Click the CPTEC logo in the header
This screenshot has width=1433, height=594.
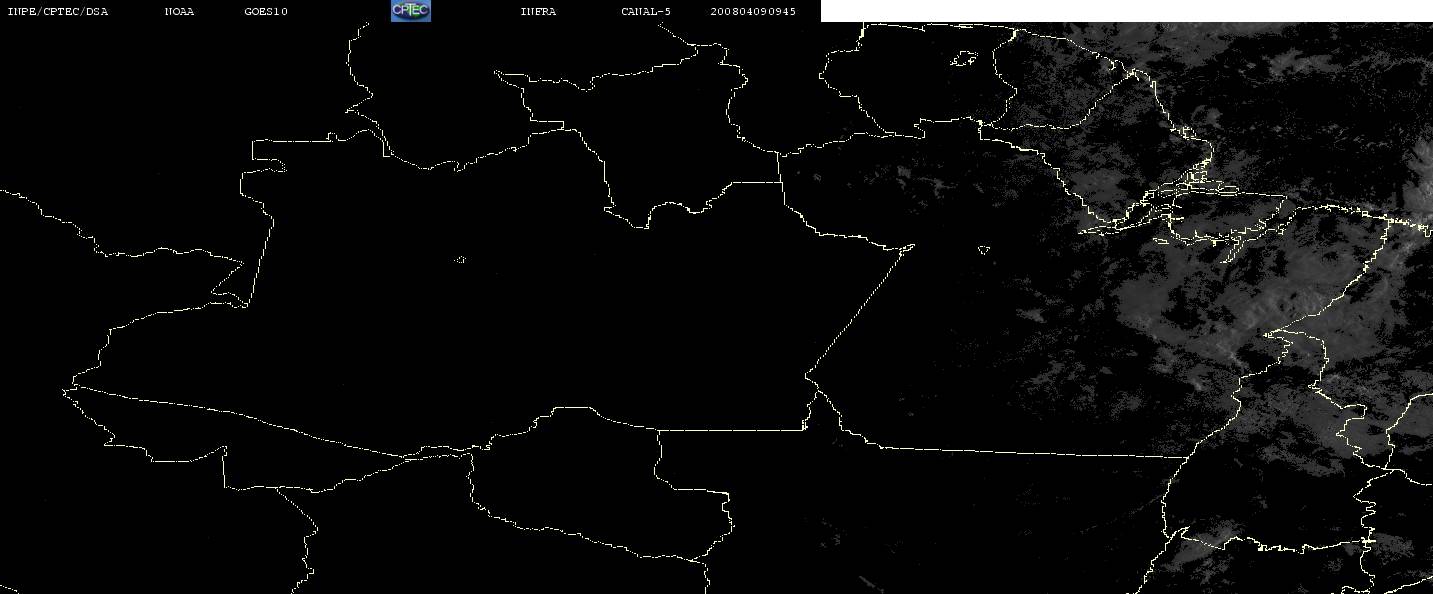pyautogui.click(x=410, y=11)
